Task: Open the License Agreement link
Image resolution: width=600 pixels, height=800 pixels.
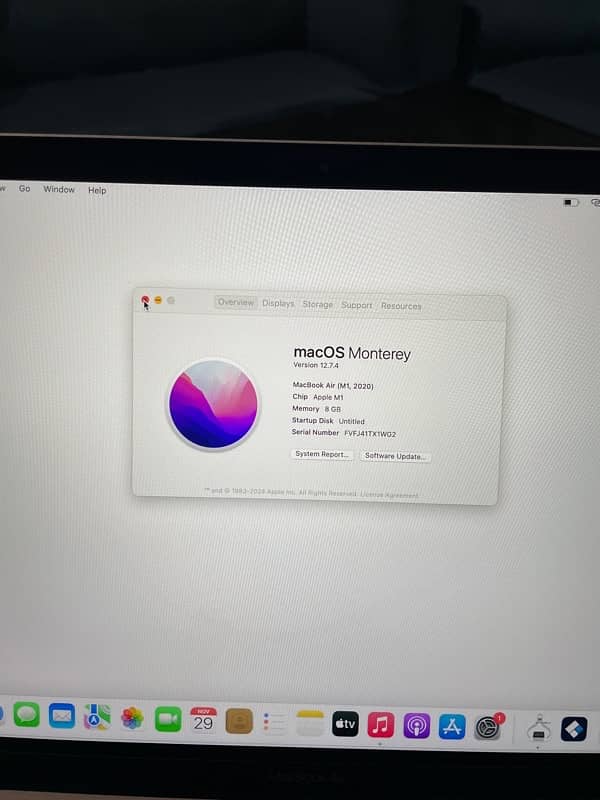Action: (389, 495)
